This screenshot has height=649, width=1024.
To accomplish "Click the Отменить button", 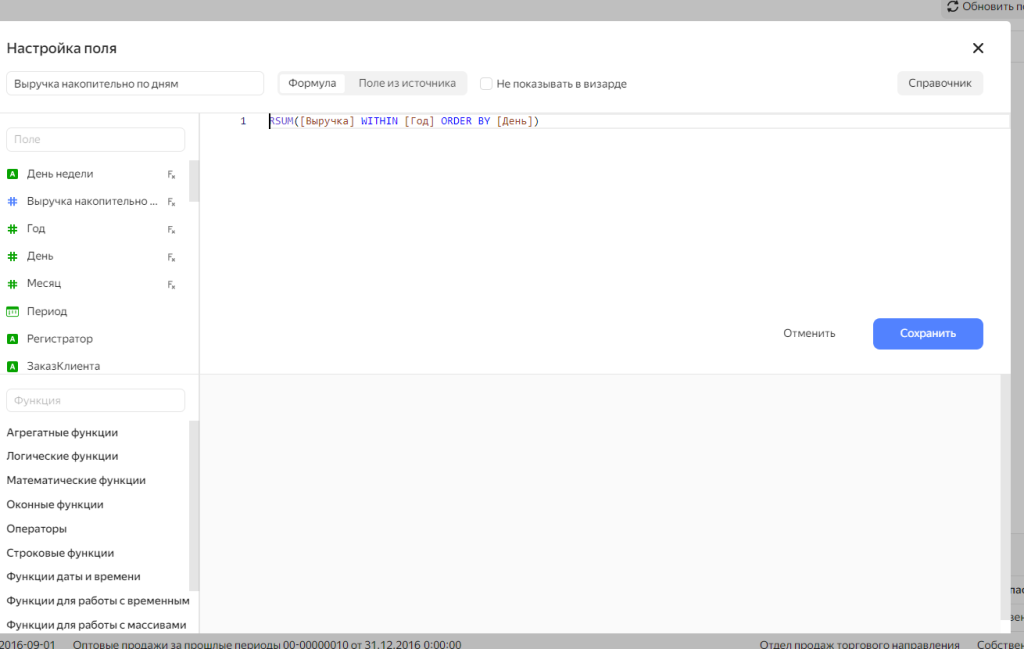I will [x=809, y=333].
